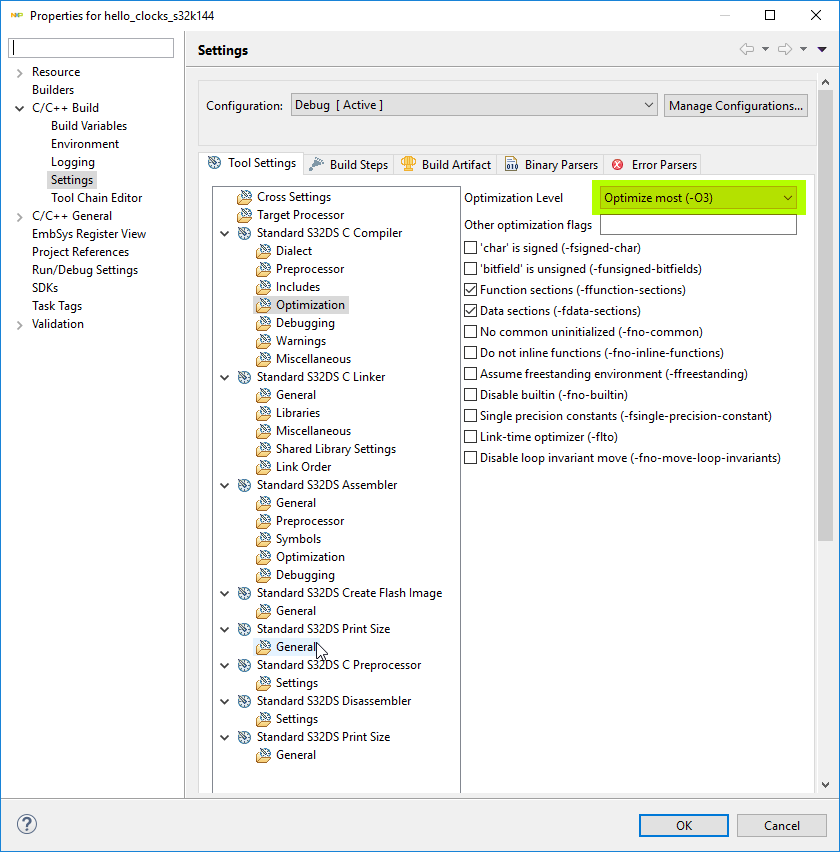Select EmbSys Register View item

click(89, 234)
